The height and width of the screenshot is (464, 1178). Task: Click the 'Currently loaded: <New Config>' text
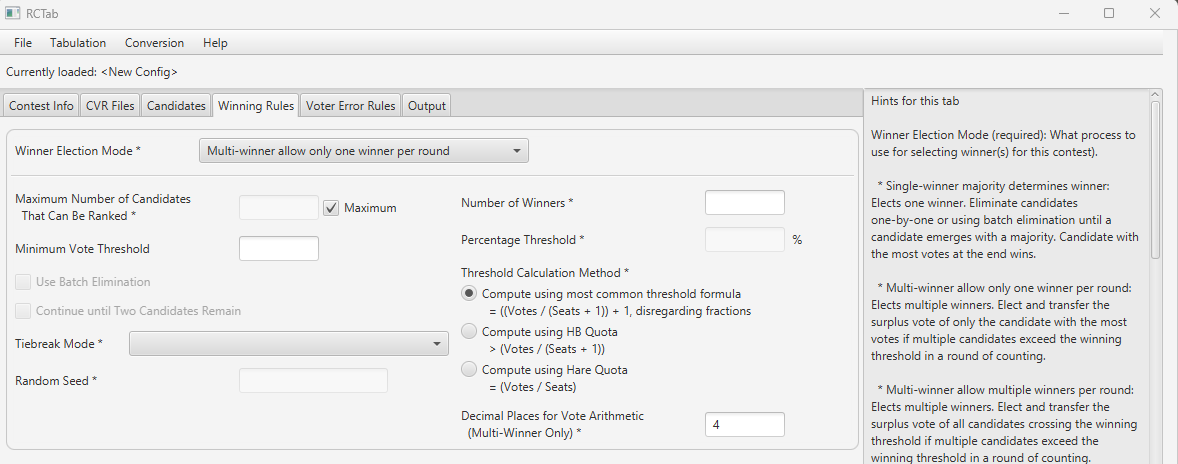(92, 72)
